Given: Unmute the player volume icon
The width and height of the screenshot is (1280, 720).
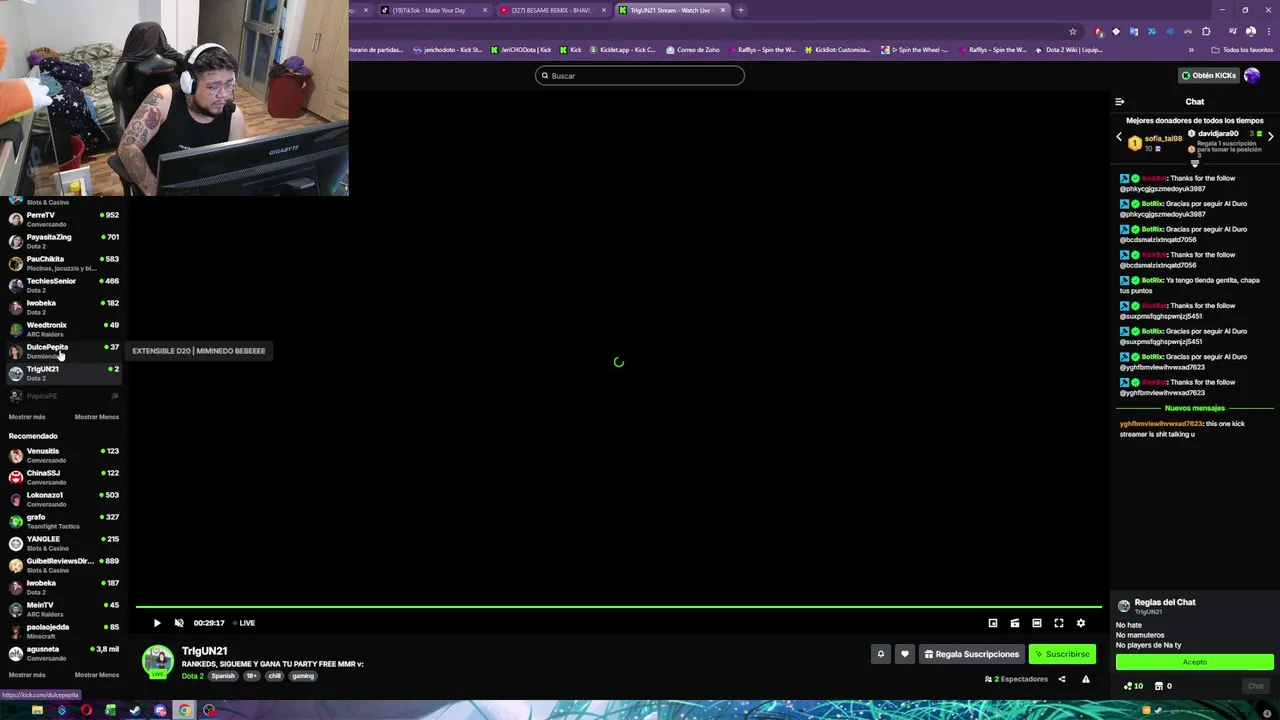Looking at the screenshot, I should [179, 623].
